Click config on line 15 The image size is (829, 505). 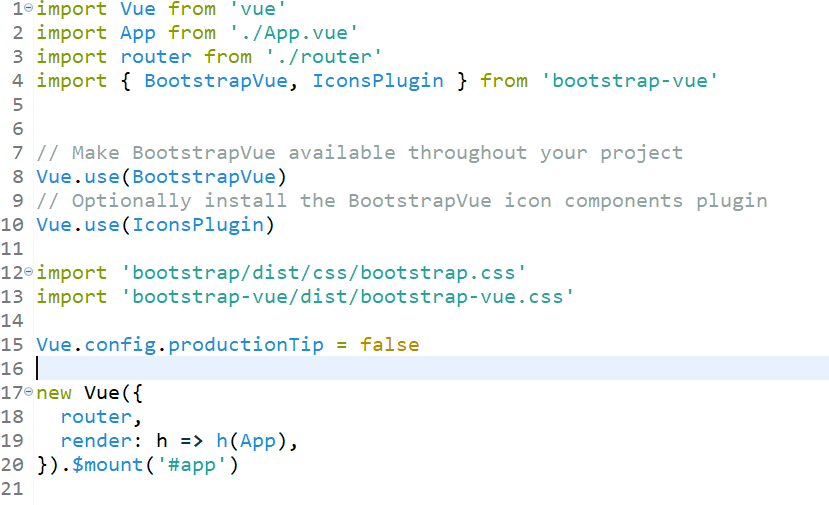[x=120, y=345]
